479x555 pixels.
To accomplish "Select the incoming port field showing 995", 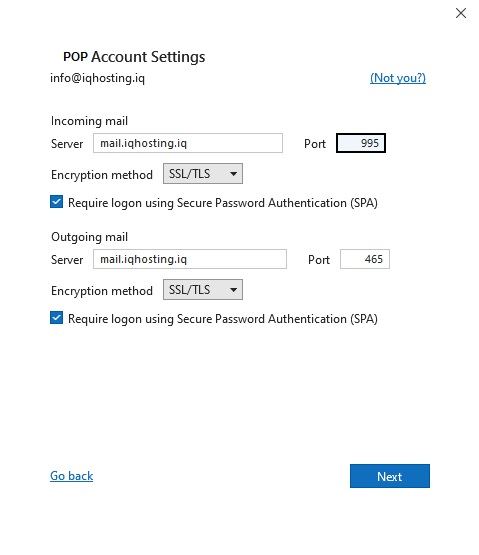I will (360, 143).
